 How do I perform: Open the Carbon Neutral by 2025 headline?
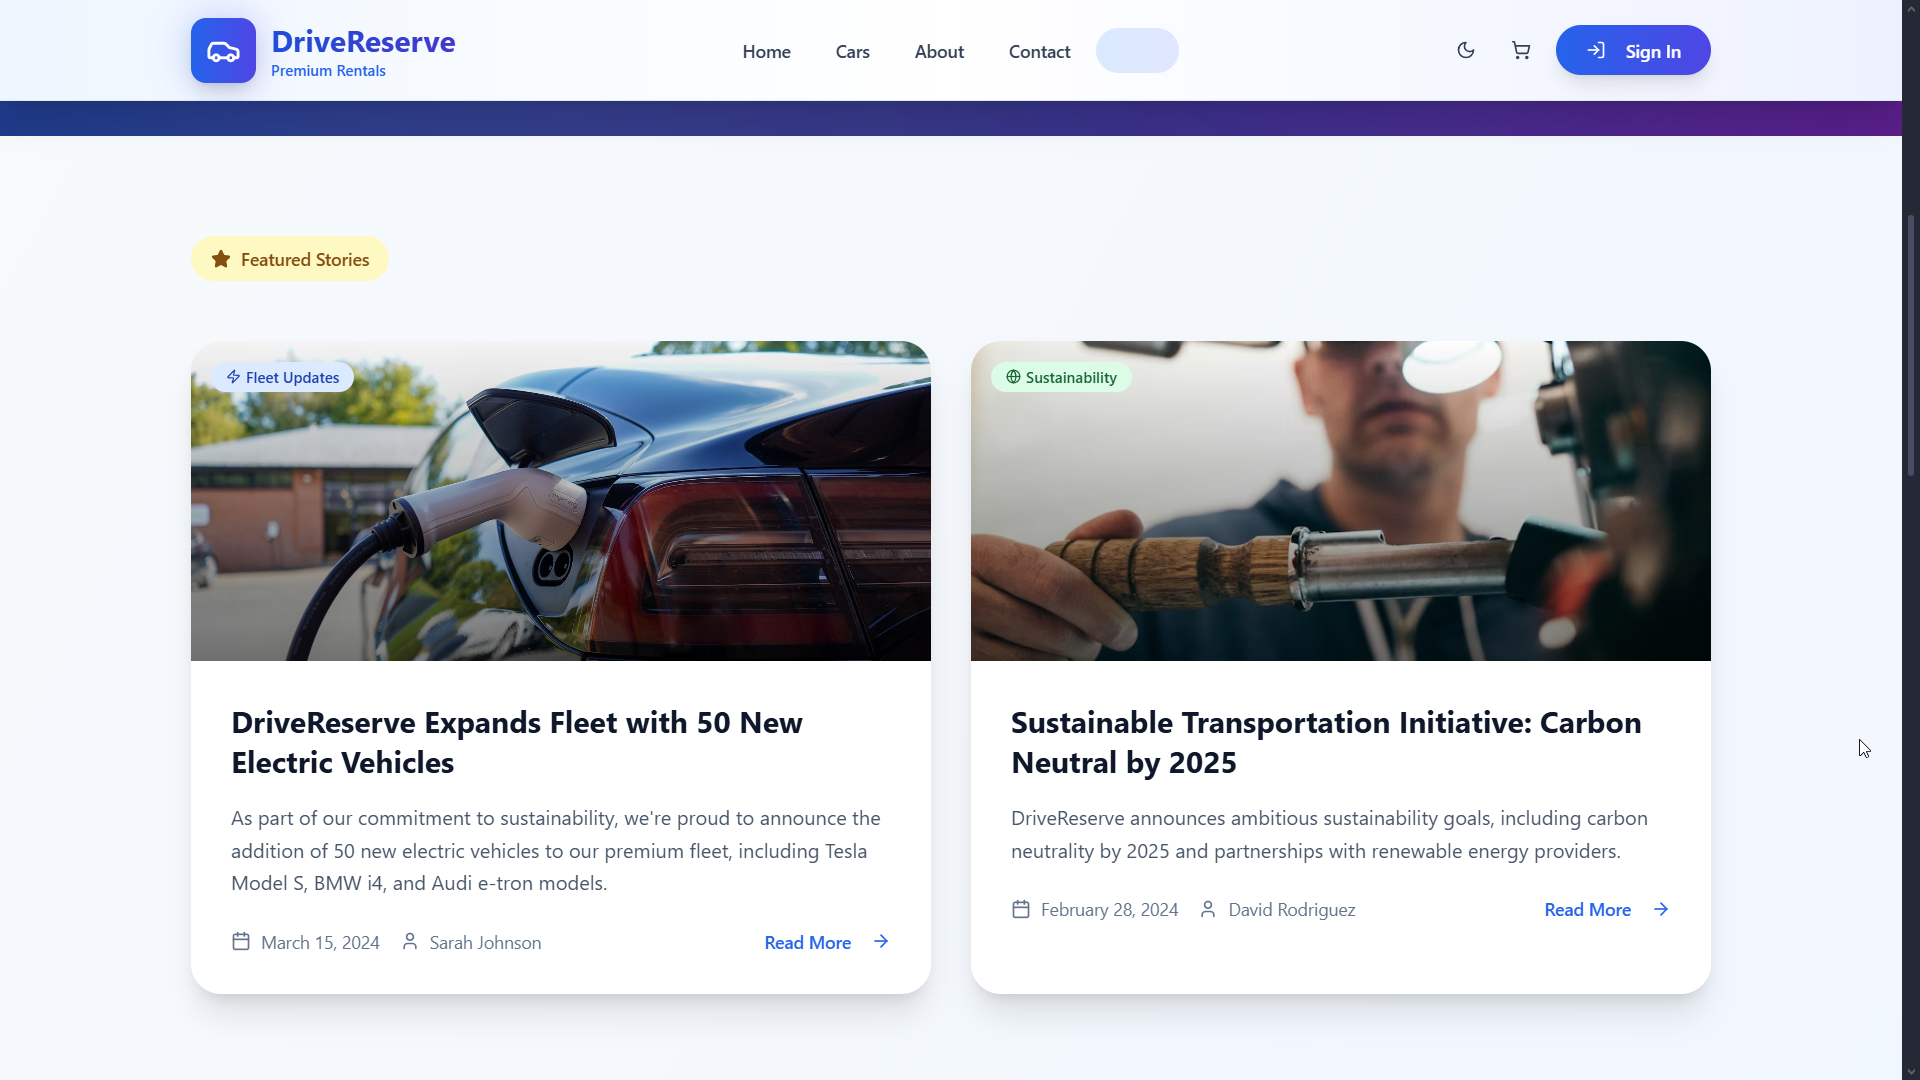(1326, 742)
